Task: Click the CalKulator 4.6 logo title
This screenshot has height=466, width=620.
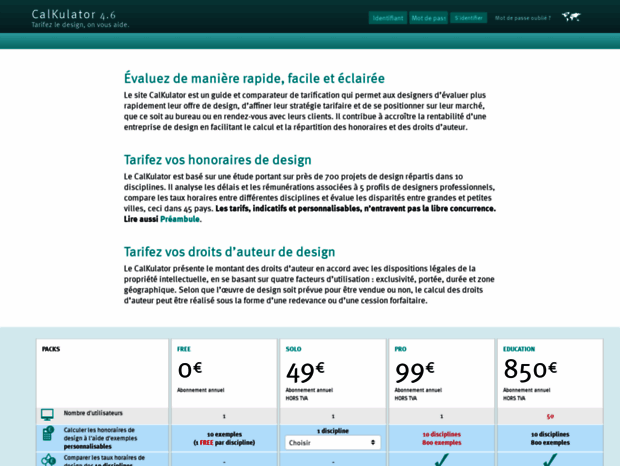Action: 74,14
